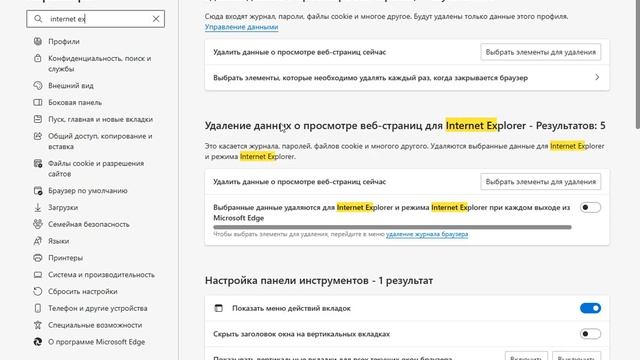
Task: Click the search magnifier icon in settings
Action: point(38,19)
